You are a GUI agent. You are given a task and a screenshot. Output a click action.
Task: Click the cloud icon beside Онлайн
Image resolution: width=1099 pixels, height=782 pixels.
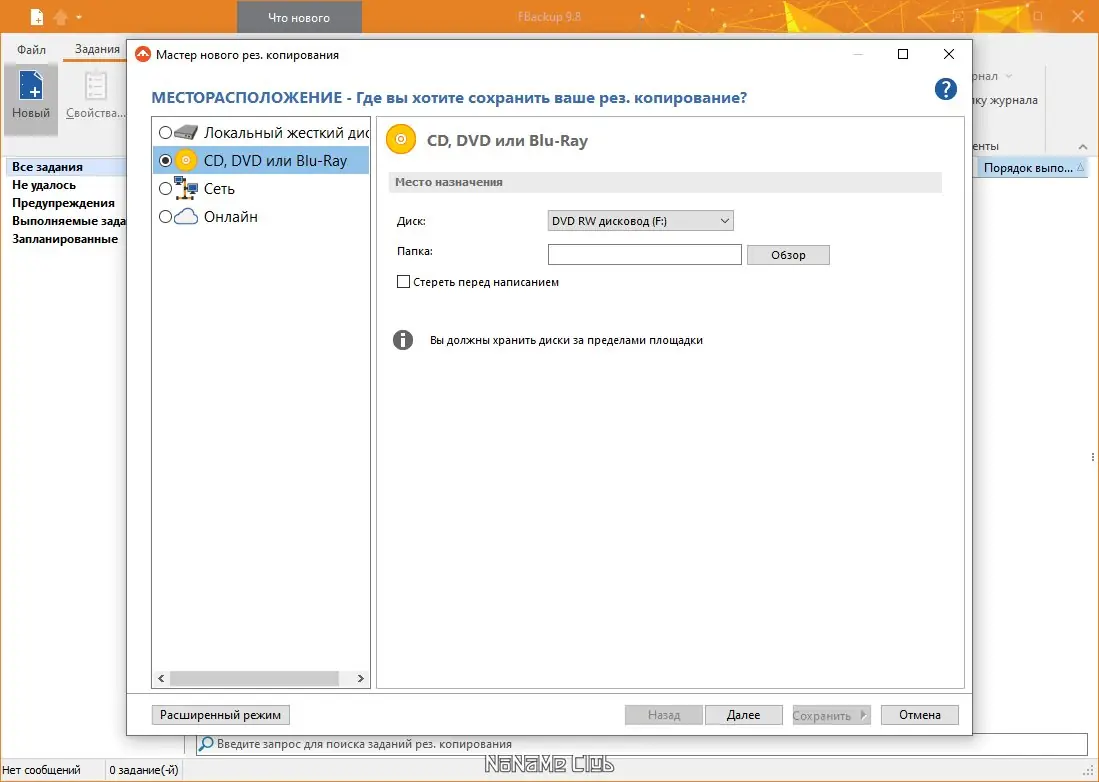pos(186,217)
